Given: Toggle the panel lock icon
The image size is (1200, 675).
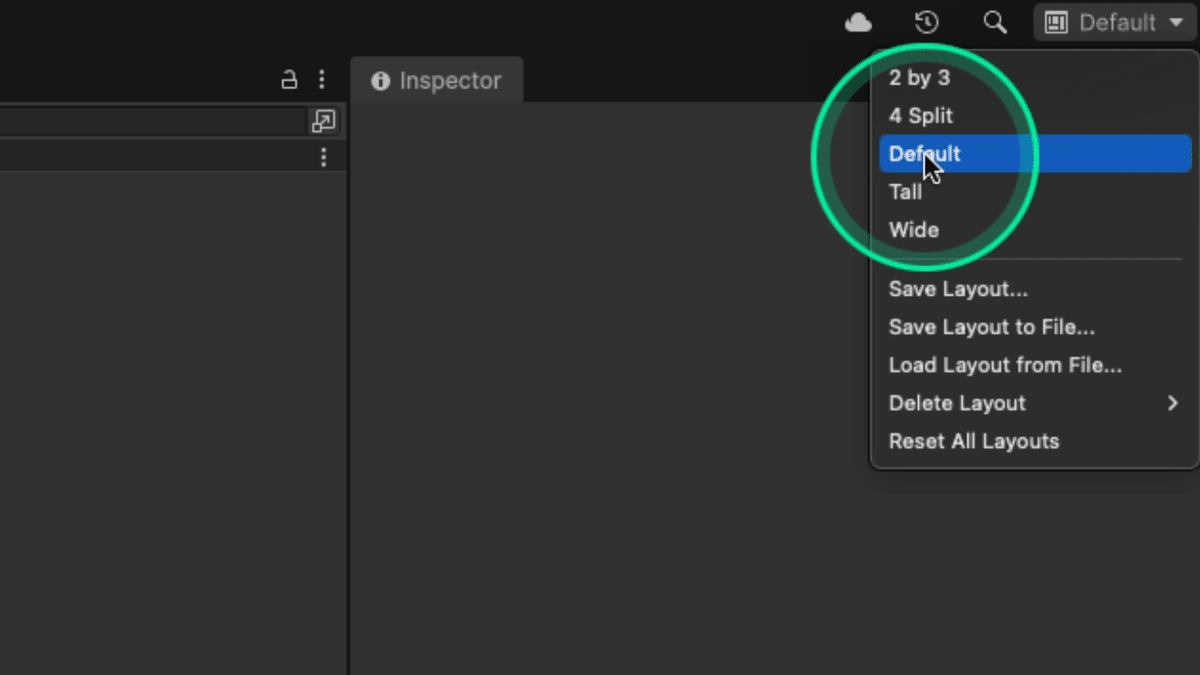Looking at the screenshot, I should tap(289, 80).
